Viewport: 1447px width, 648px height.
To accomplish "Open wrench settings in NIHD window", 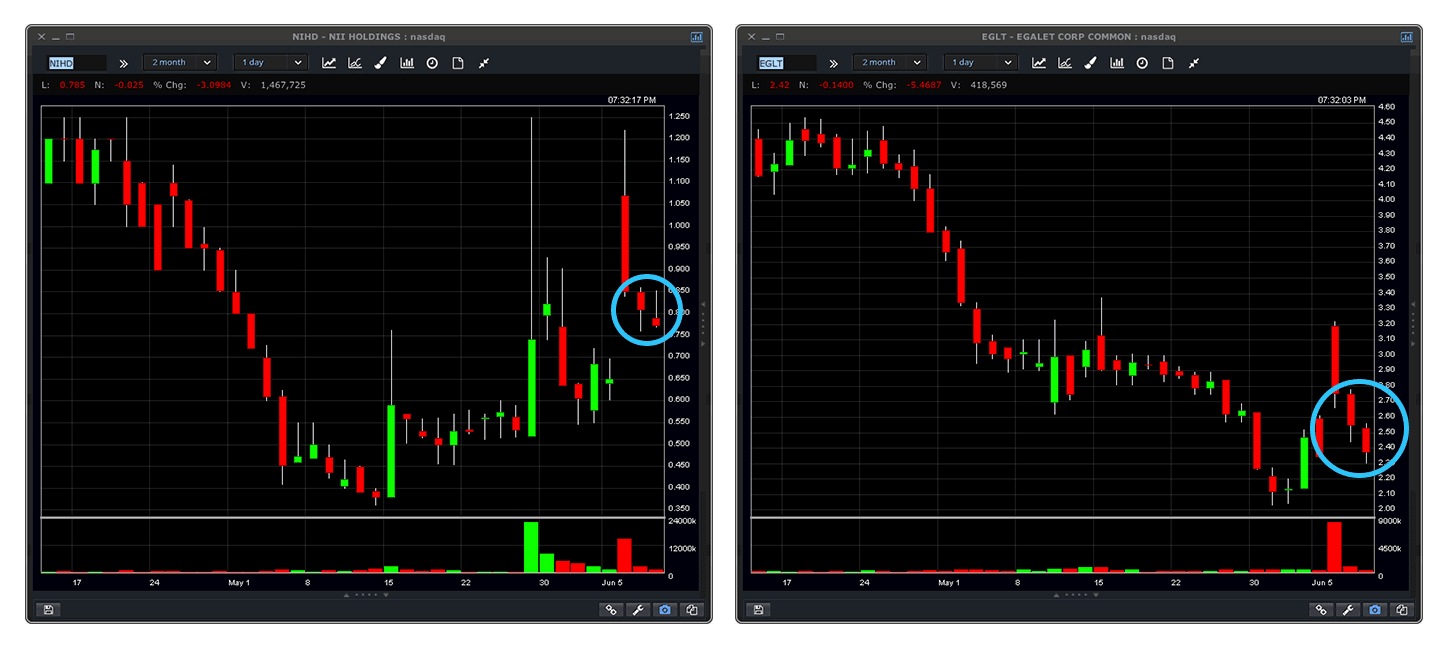I will [x=638, y=609].
